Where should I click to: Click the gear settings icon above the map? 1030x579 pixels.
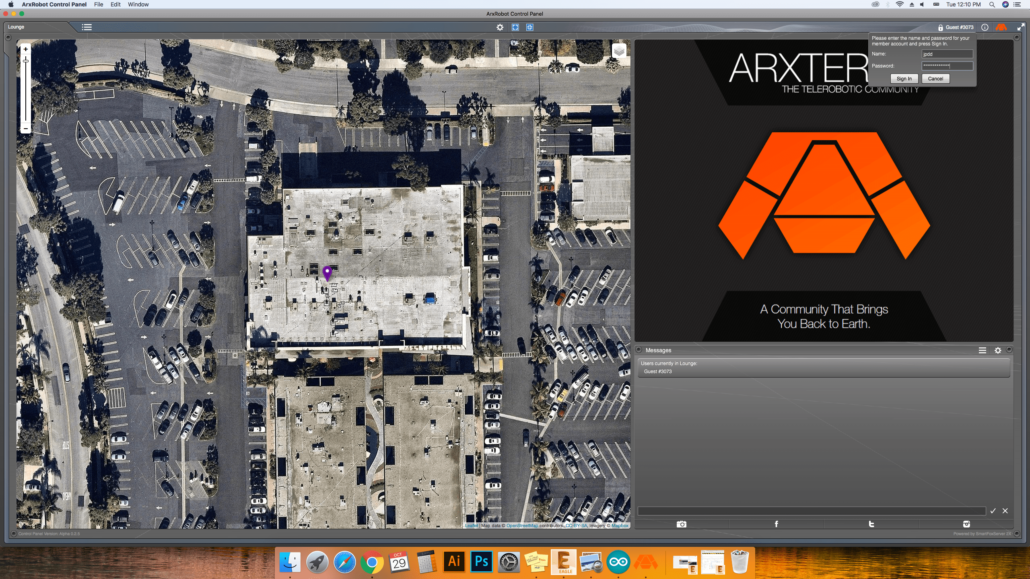500,27
